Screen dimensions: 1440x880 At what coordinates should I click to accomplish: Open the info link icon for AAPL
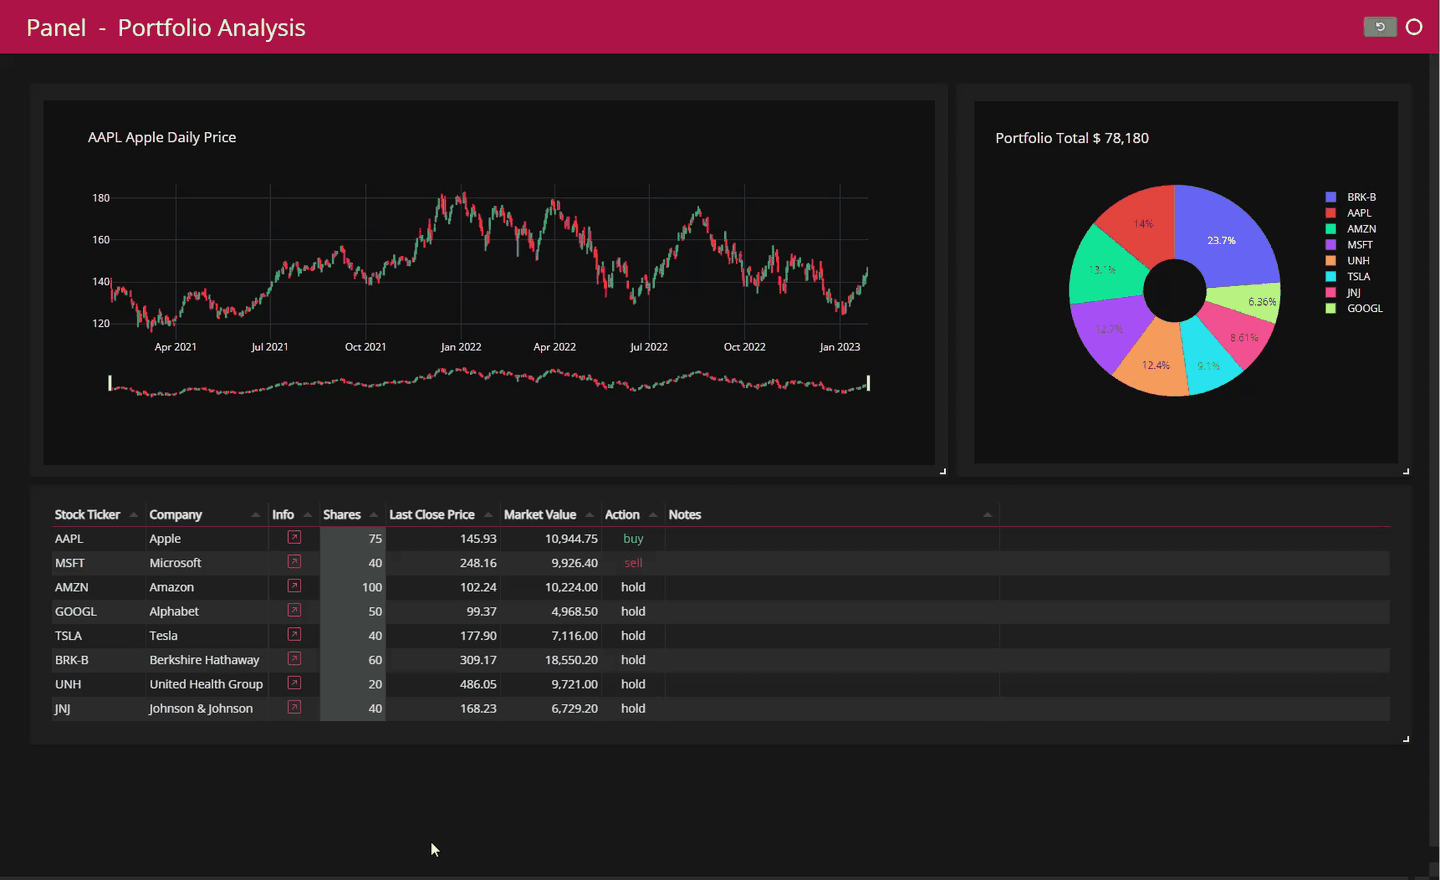point(294,538)
